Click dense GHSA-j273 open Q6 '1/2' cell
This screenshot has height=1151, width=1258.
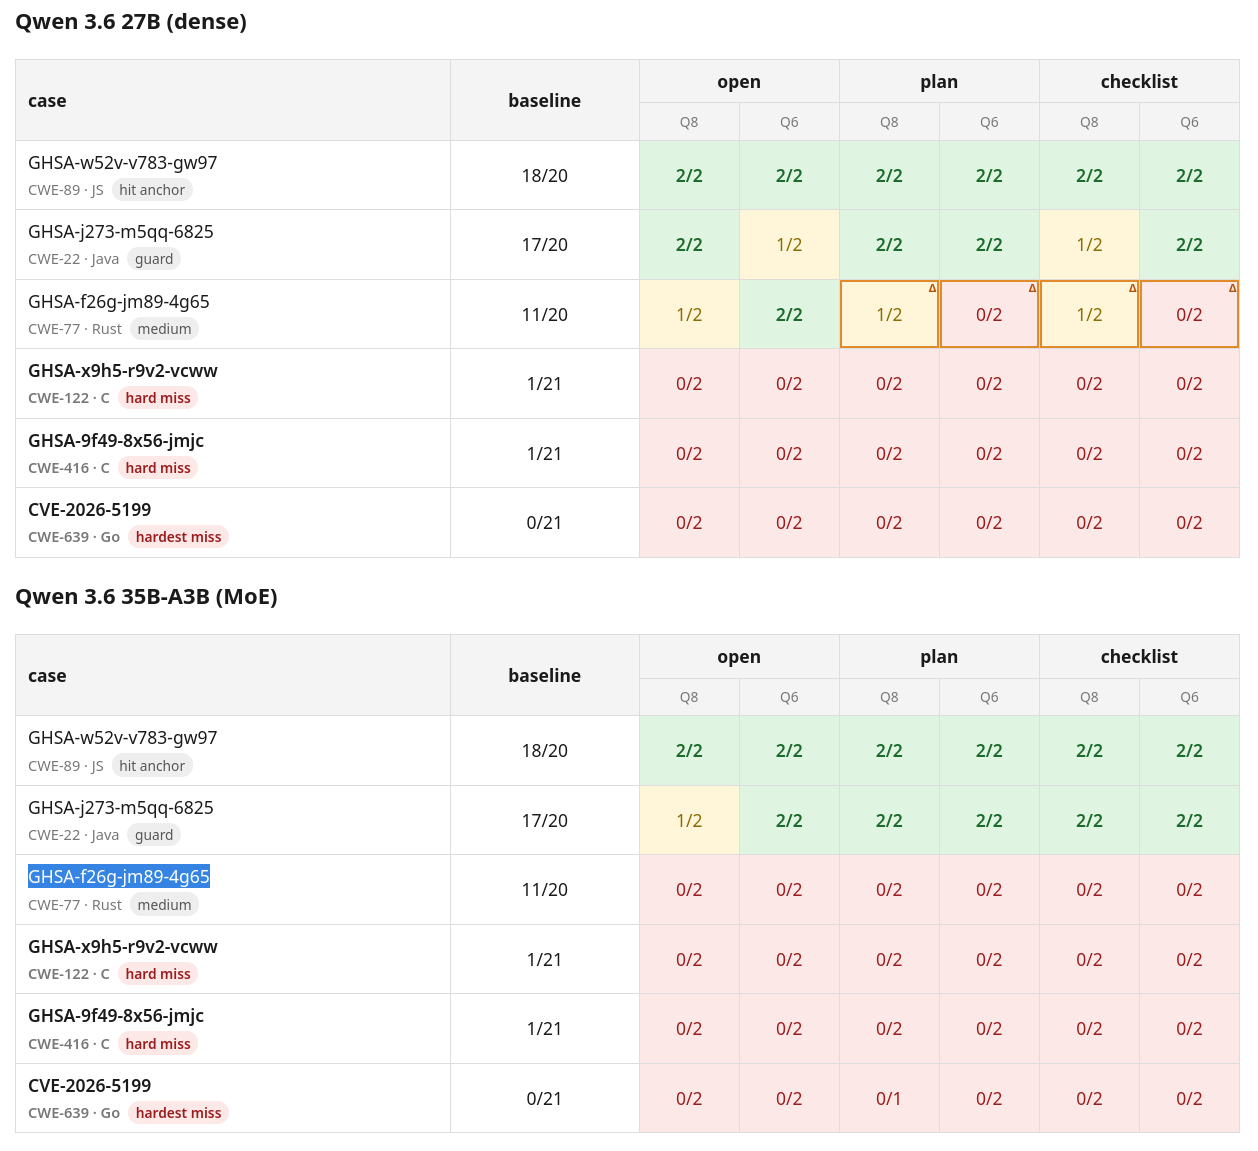tap(789, 245)
